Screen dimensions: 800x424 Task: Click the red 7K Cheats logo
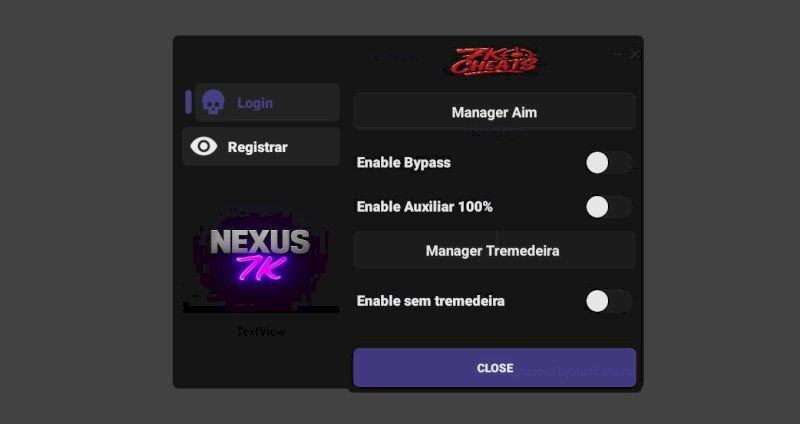tap(494, 61)
